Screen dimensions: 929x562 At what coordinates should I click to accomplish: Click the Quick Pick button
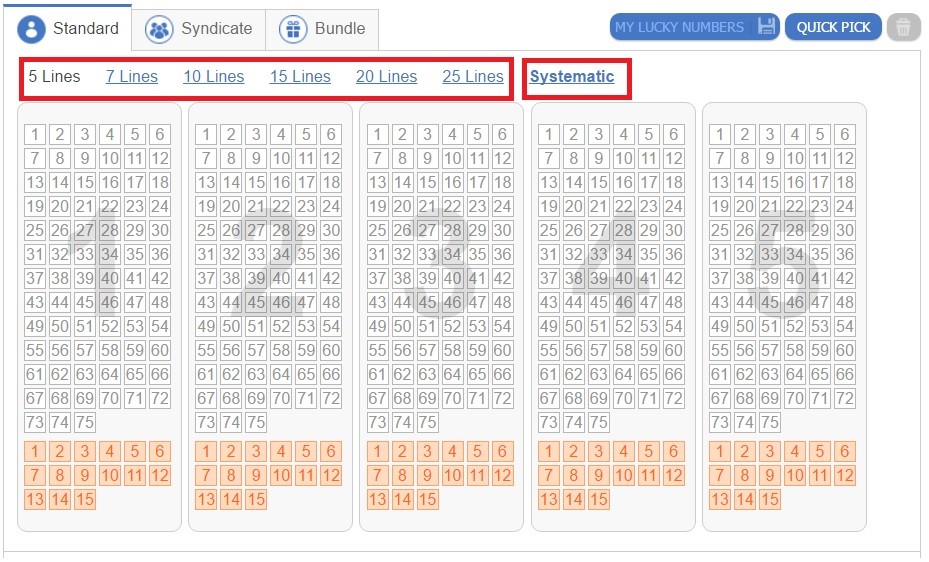pos(833,27)
